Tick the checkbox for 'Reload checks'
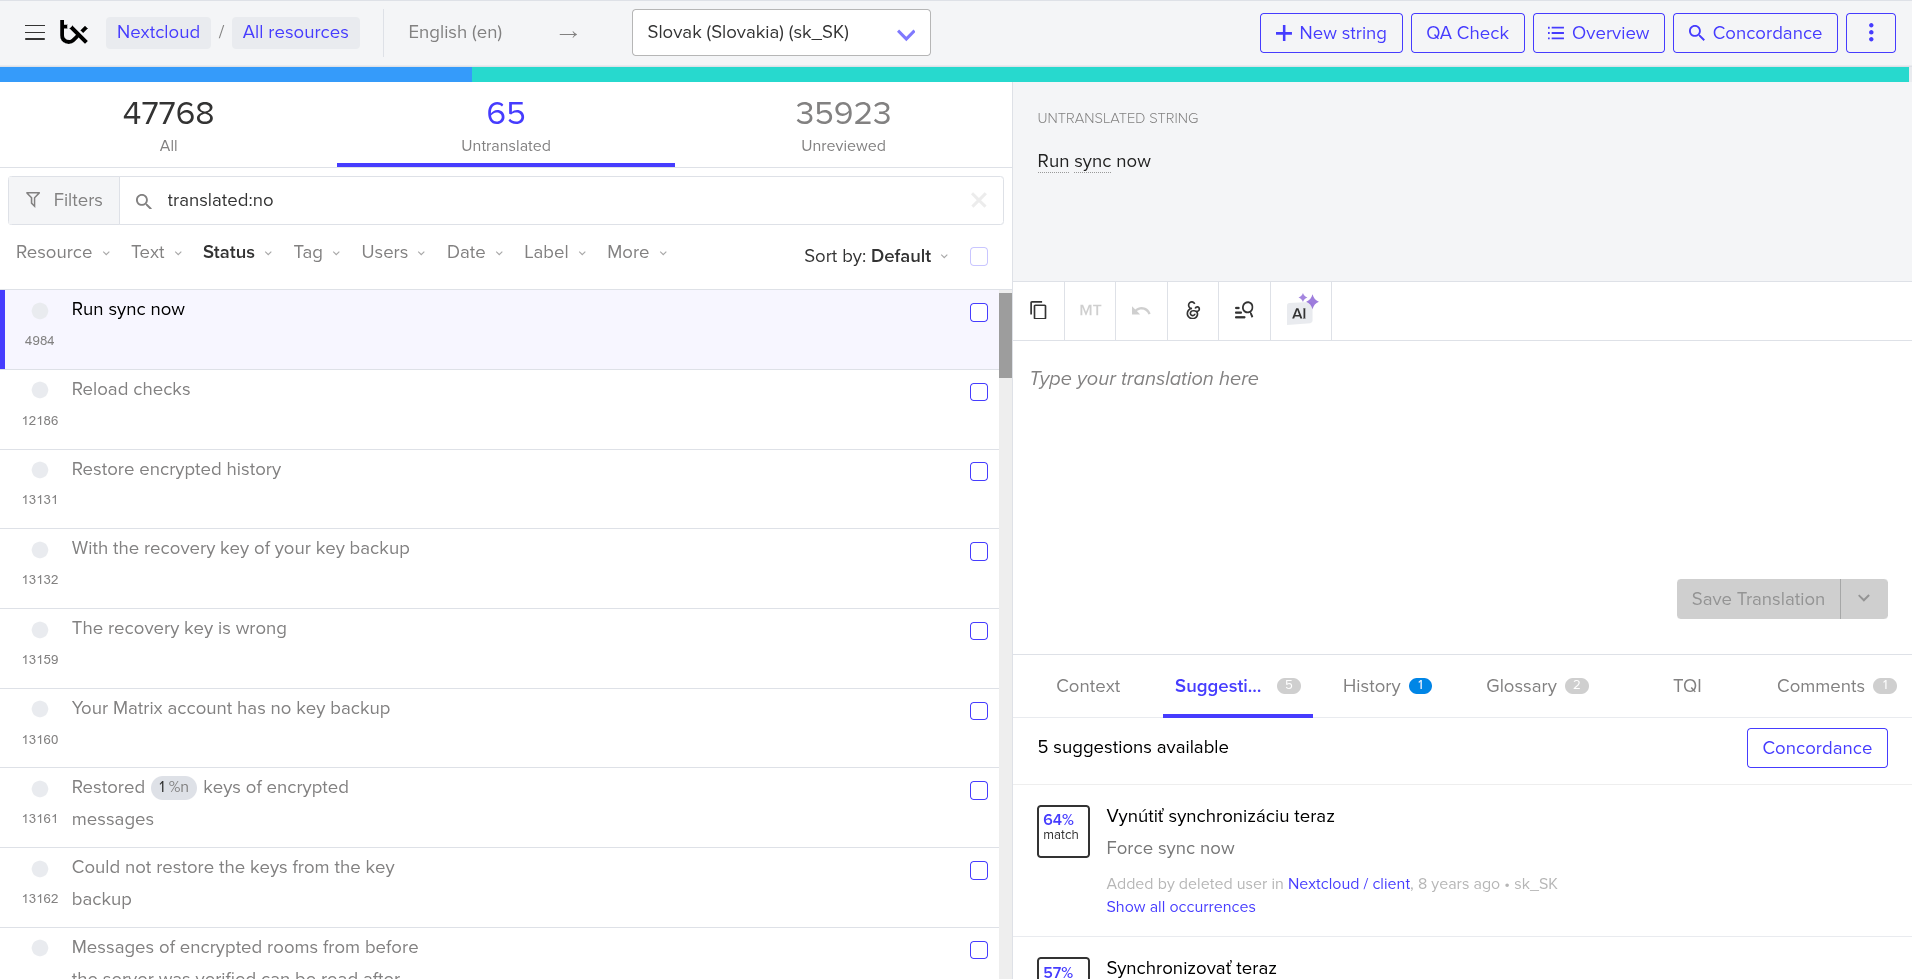The width and height of the screenshot is (1912, 979). (979, 392)
